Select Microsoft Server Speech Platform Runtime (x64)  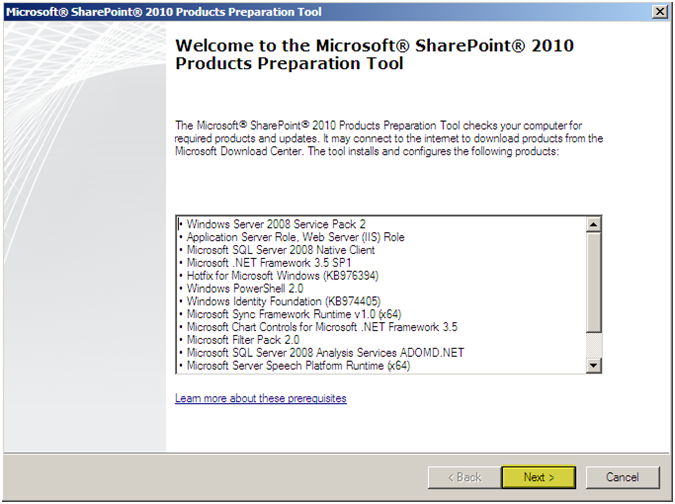[298, 366]
